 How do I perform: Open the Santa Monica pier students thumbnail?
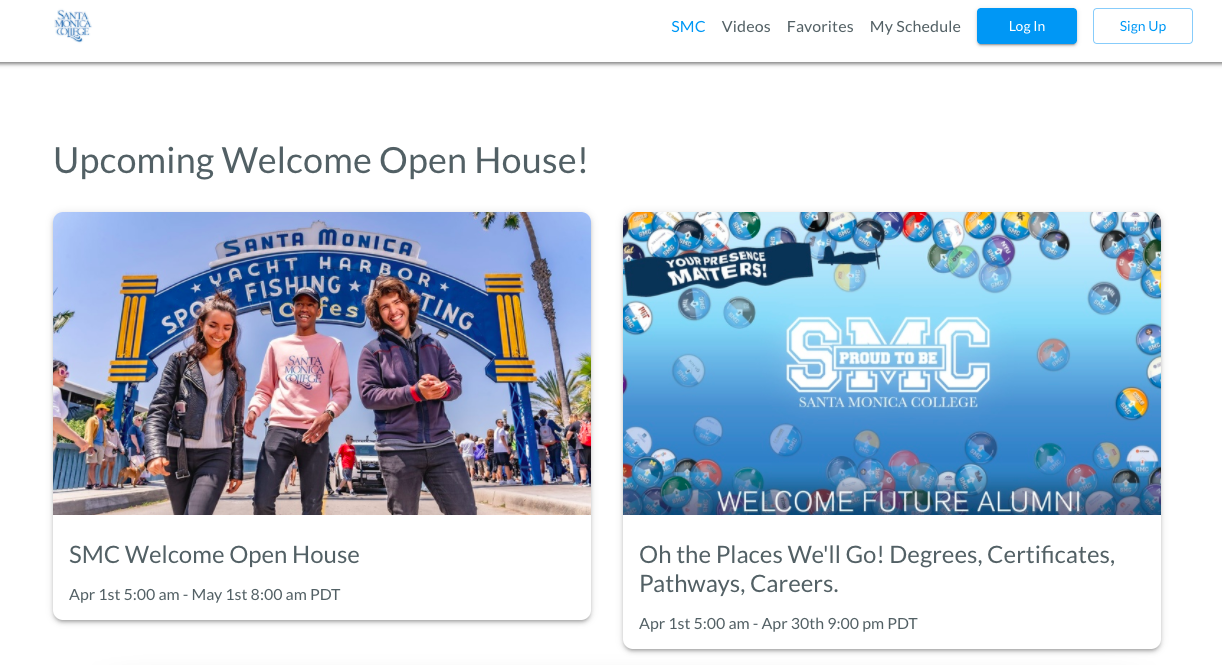click(322, 363)
